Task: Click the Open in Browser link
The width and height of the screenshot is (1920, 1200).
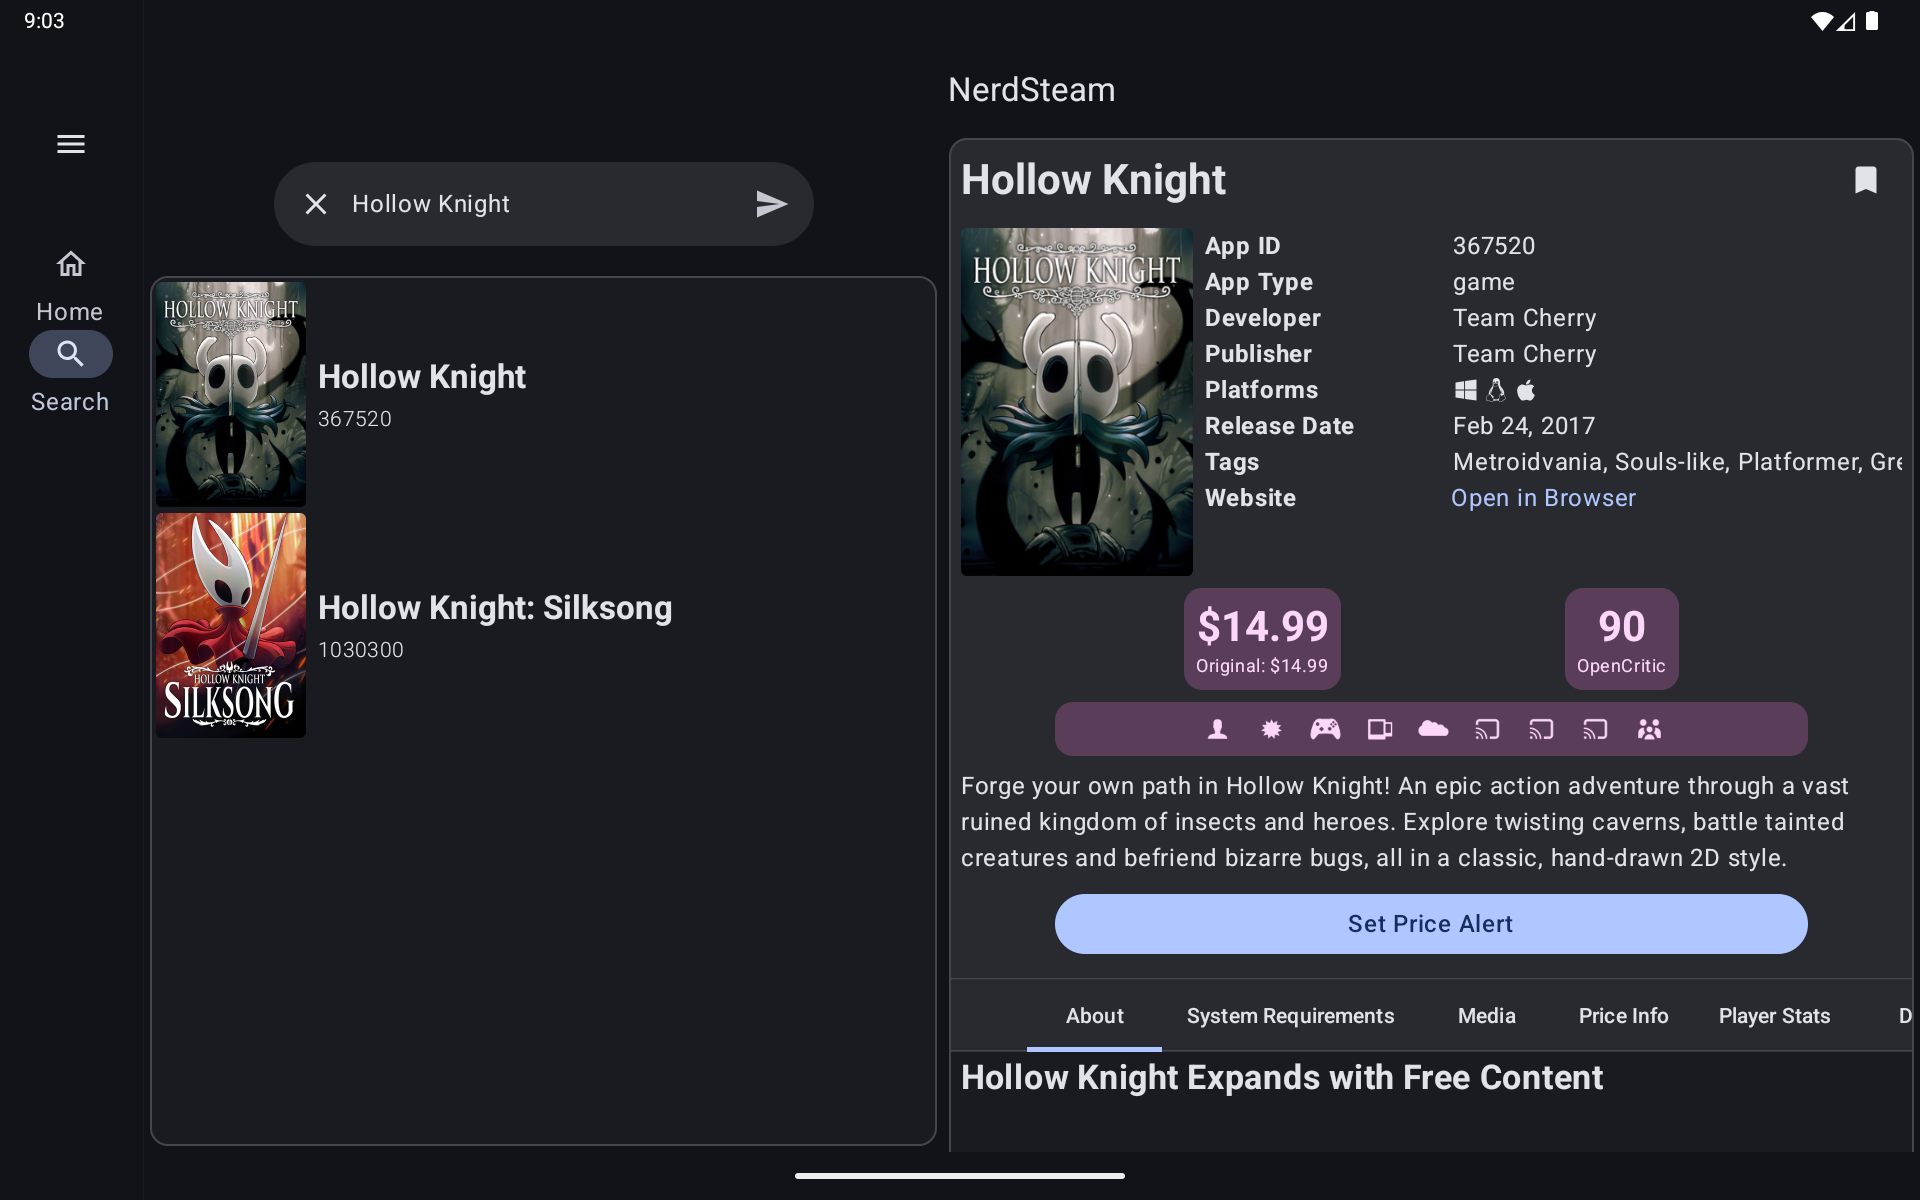Action: [1543, 498]
